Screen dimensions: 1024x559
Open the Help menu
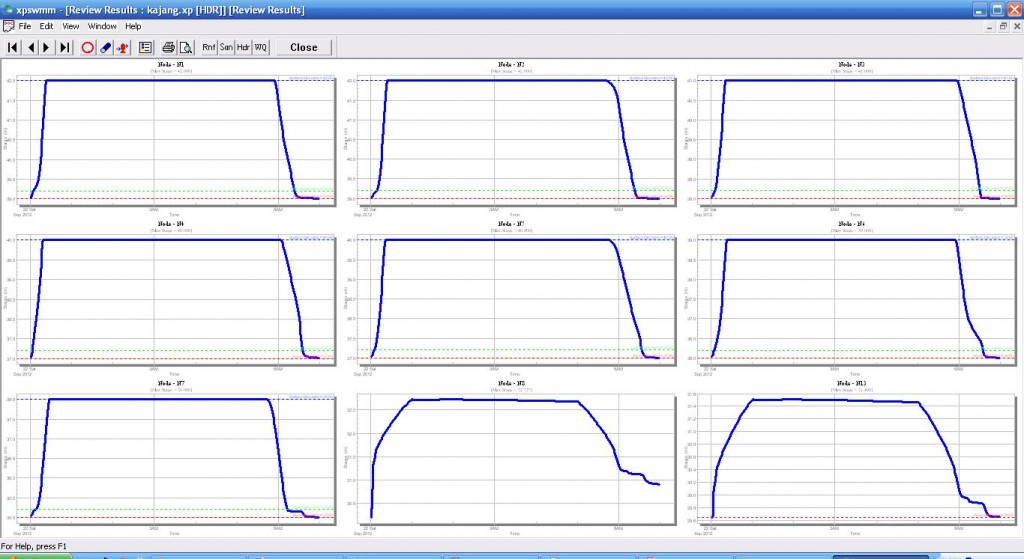pos(133,25)
